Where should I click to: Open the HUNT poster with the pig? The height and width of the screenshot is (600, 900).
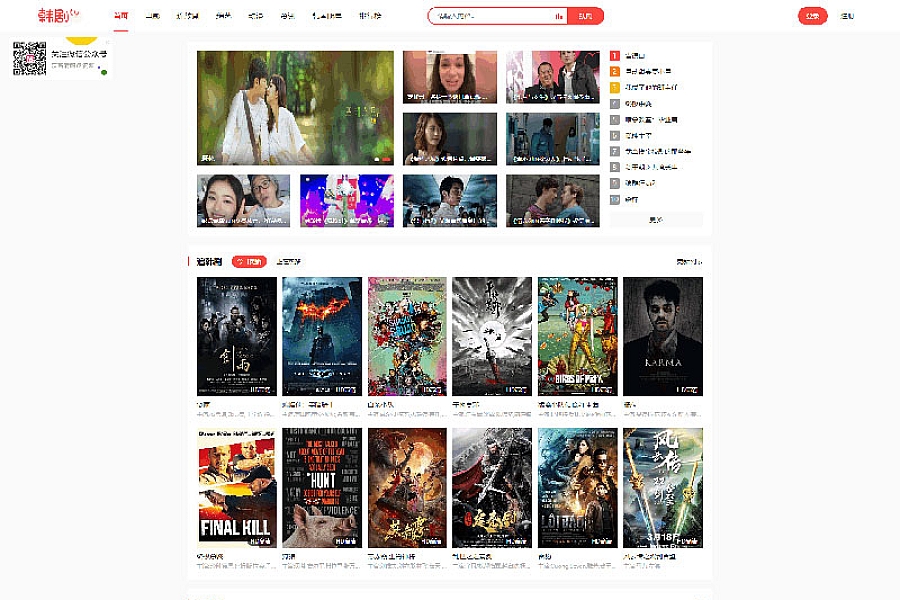(x=322, y=488)
